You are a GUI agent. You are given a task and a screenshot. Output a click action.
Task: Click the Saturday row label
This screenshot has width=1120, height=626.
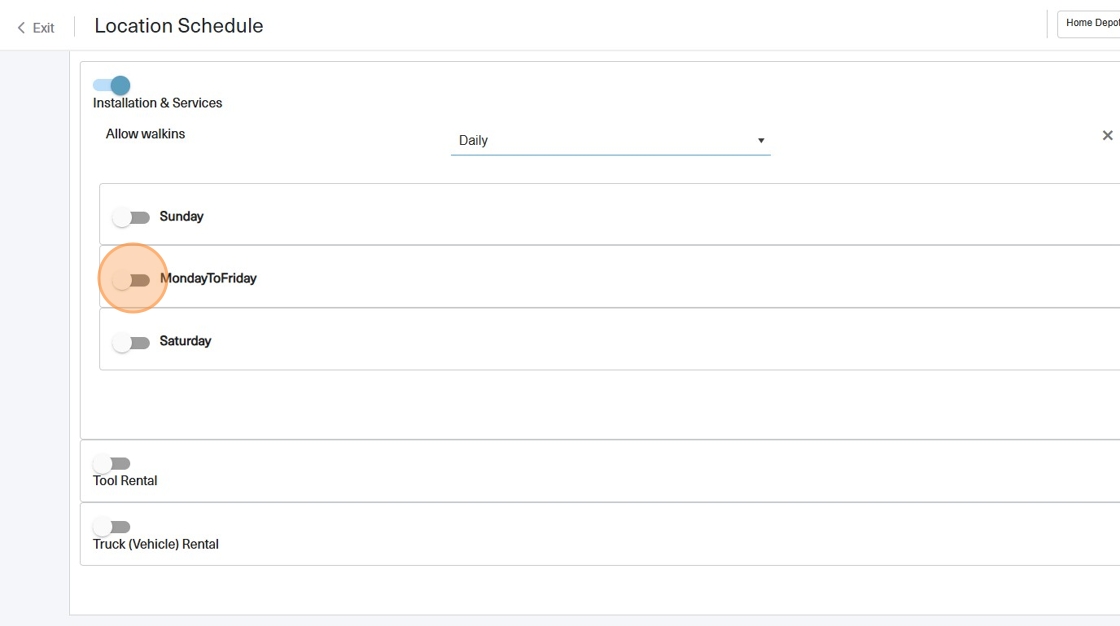(x=186, y=341)
